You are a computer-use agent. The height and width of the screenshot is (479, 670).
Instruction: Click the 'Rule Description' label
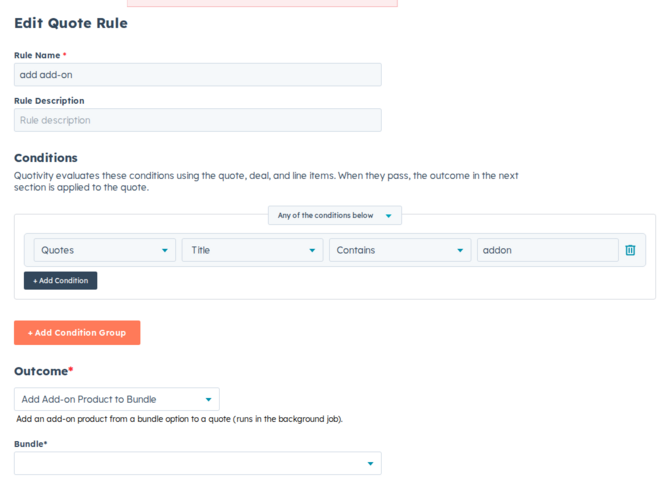point(49,101)
